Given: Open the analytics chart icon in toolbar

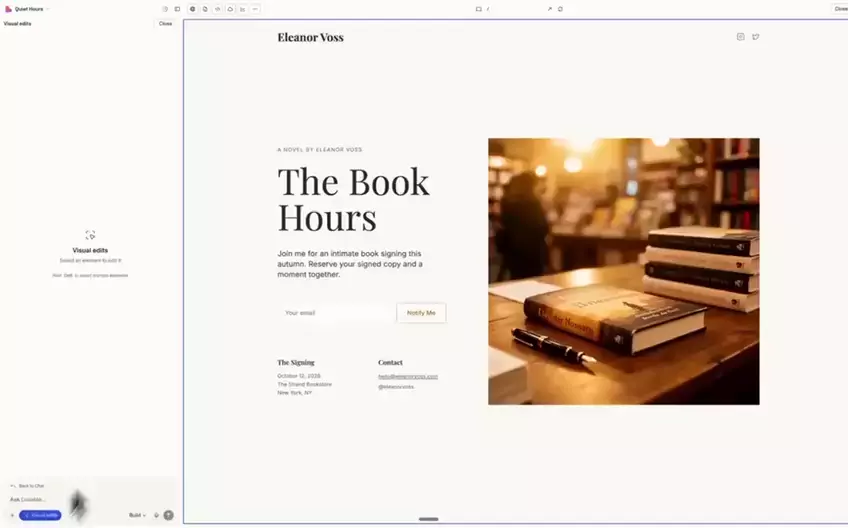Looking at the screenshot, I should pyautogui.click(x=242, y=9).
